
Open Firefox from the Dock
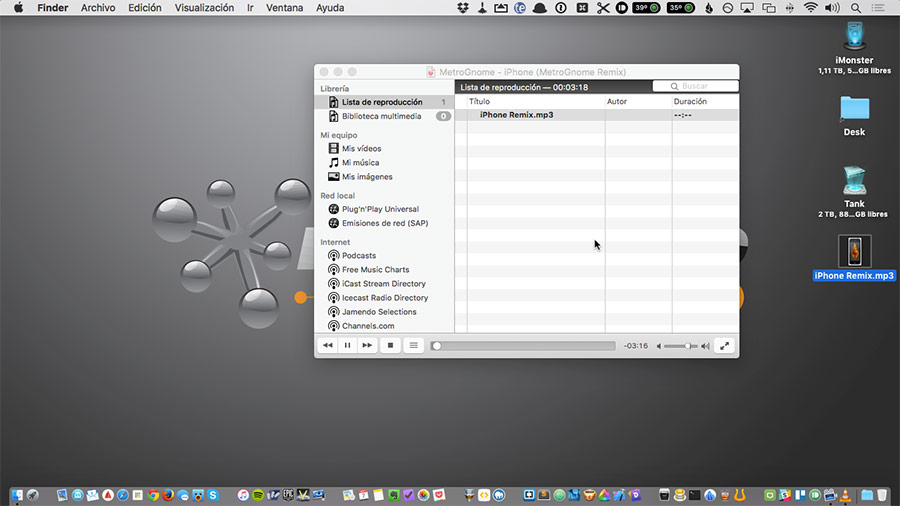[168, 495]
